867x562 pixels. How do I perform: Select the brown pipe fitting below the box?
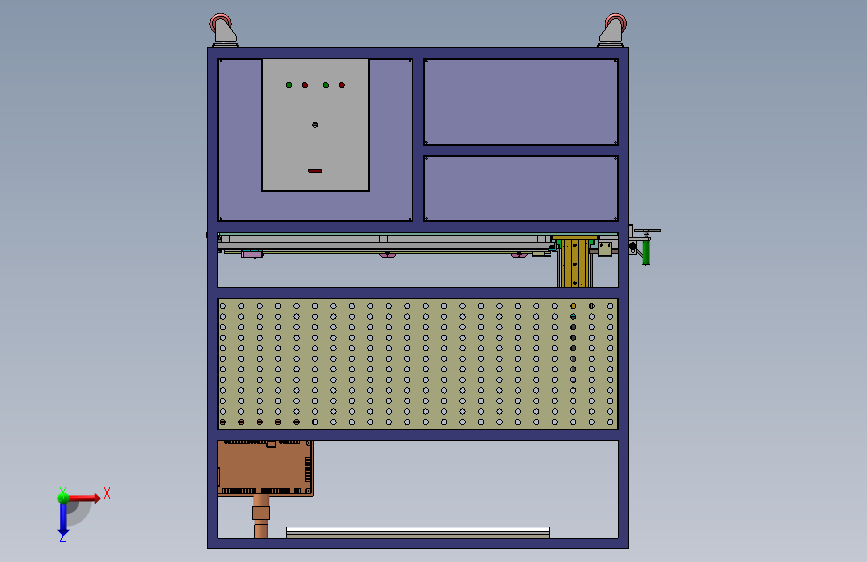tap(261, 517)
